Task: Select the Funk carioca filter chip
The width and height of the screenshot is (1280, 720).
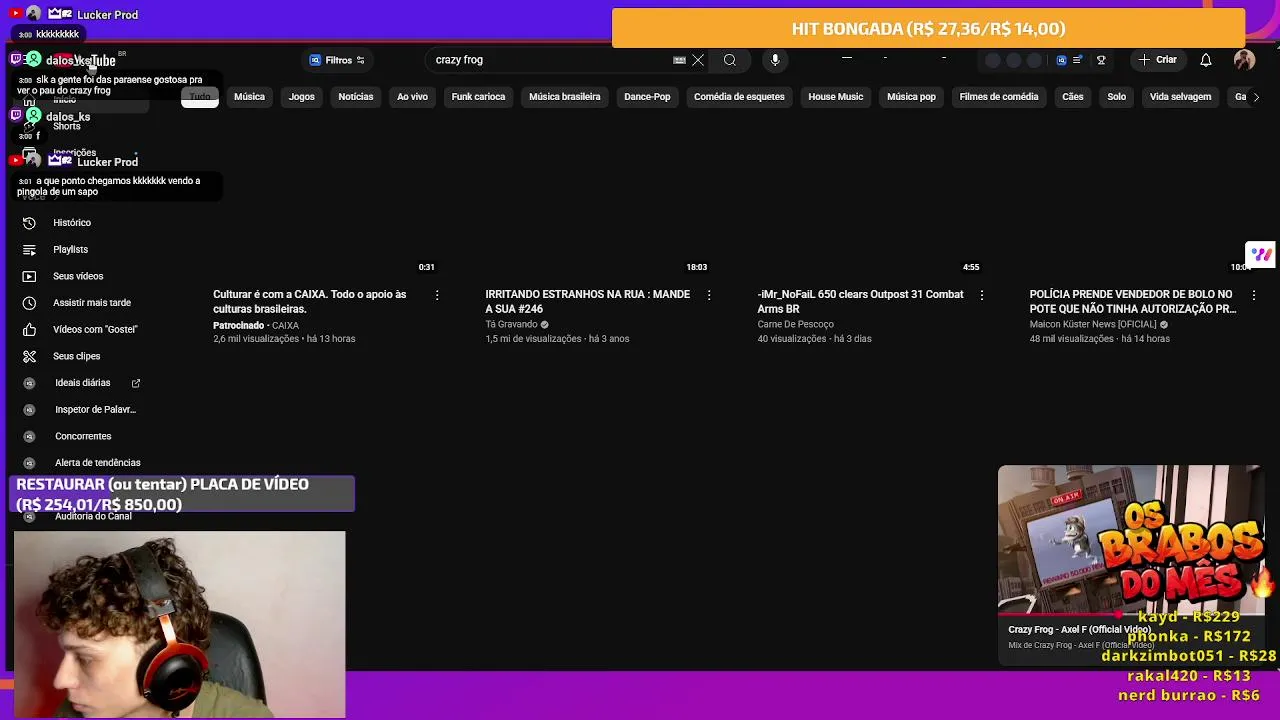Action: pyautogui.click(x=478, y=97)
